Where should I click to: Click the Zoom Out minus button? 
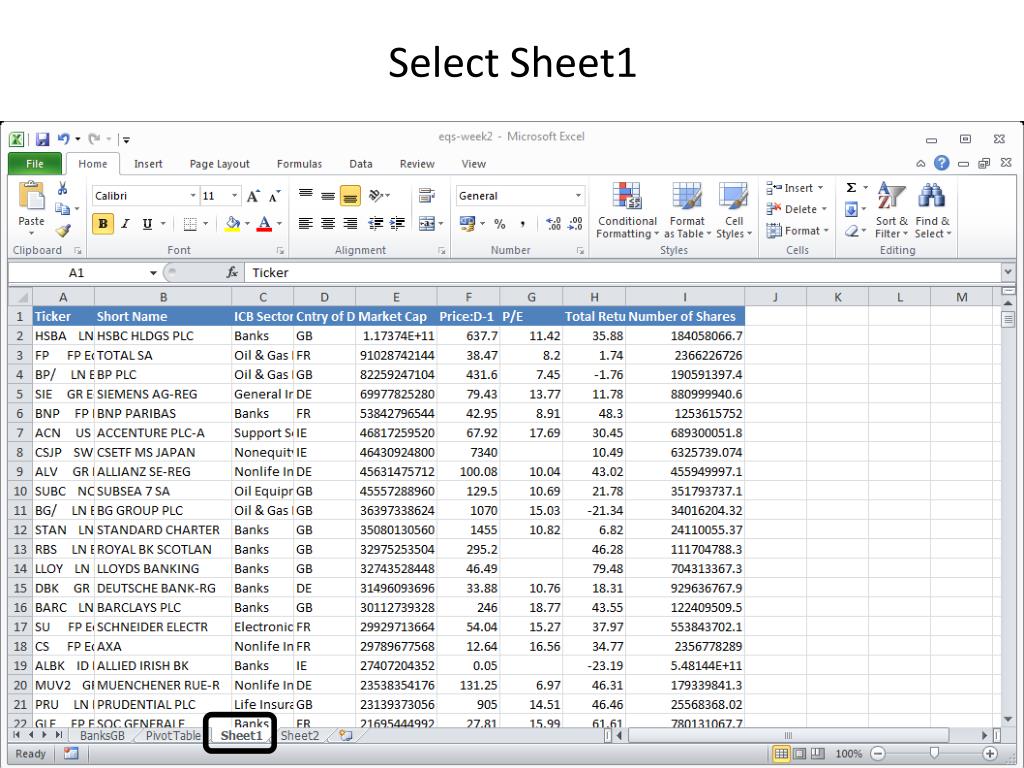(878, 754)
